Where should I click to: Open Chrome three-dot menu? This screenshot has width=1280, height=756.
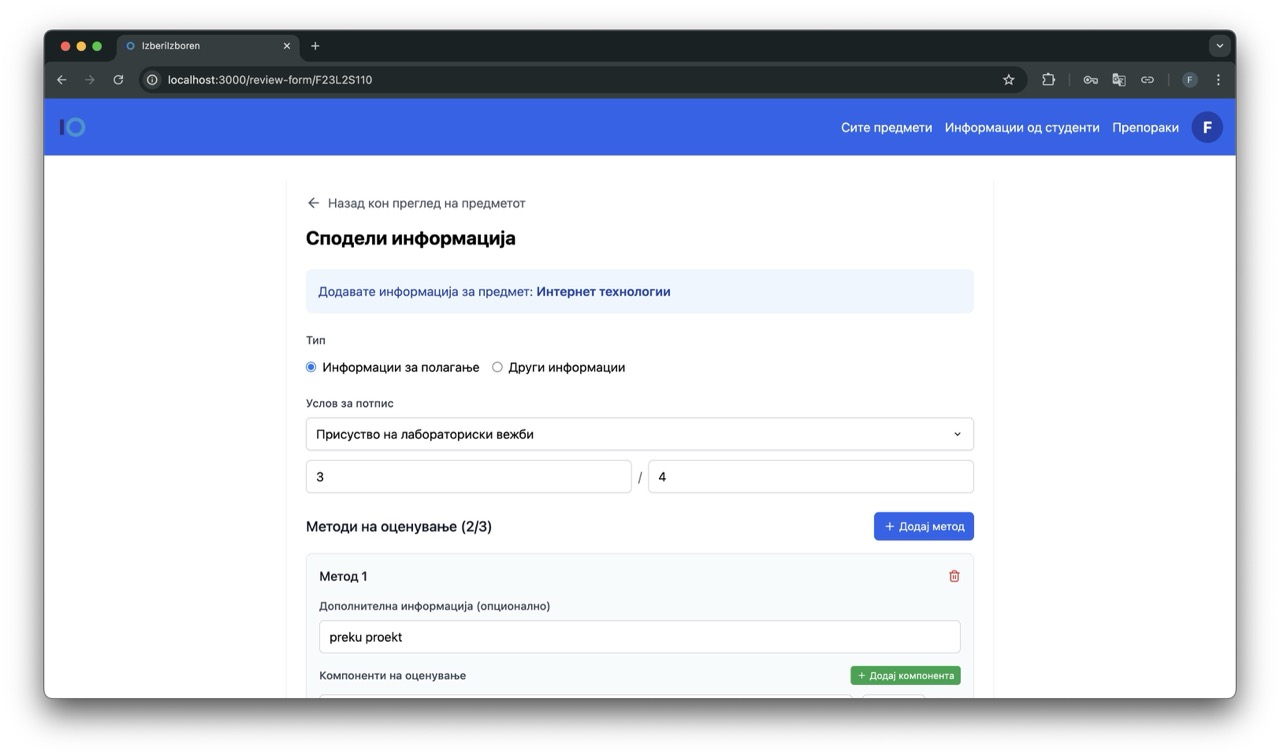pyautogui.click(x=1218, y=80)
